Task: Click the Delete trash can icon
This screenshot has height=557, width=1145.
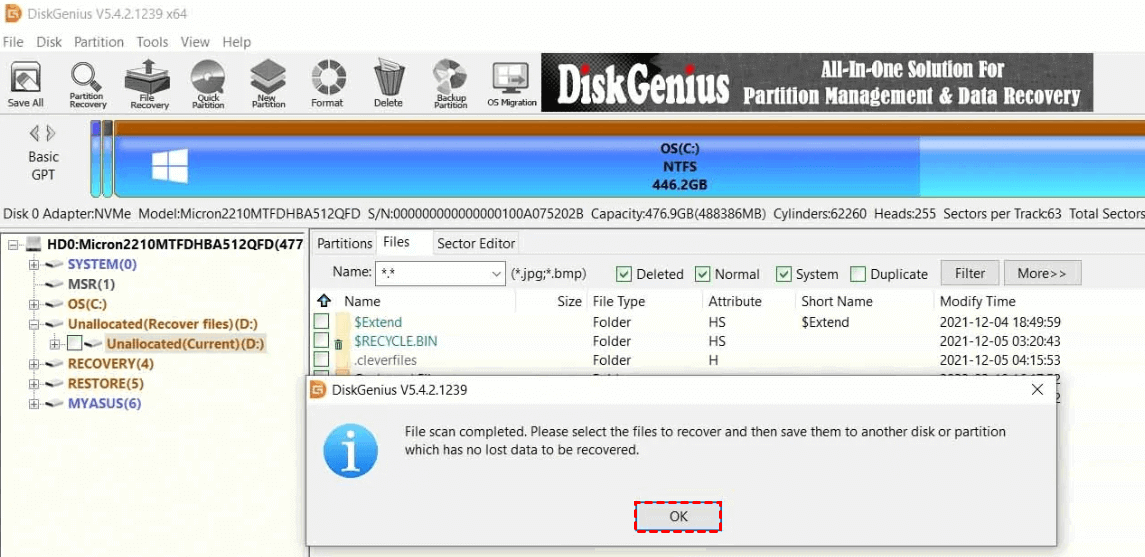Action: tap(388, 85)
